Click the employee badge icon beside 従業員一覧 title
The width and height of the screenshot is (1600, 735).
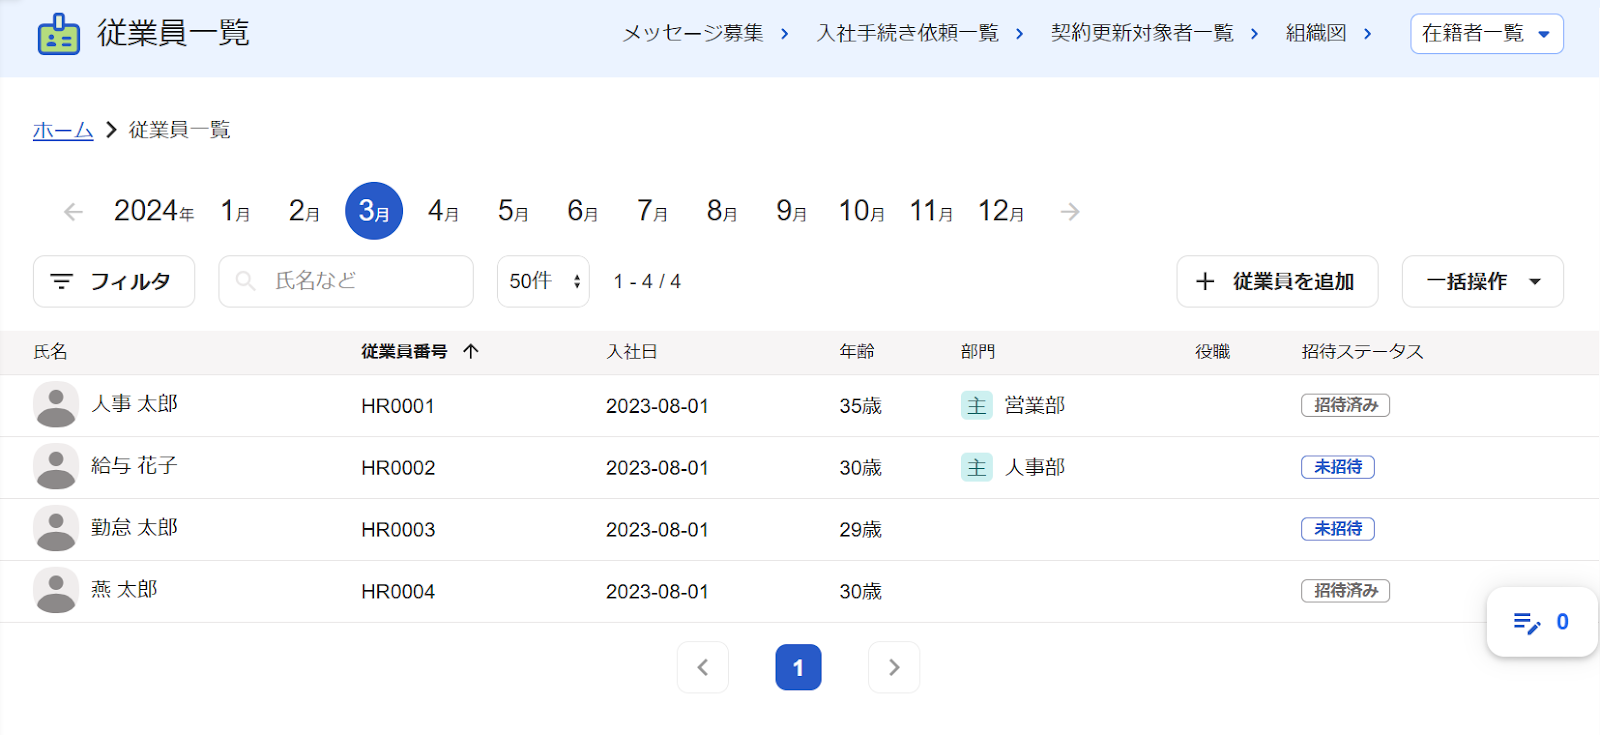(x=59, y=34)
